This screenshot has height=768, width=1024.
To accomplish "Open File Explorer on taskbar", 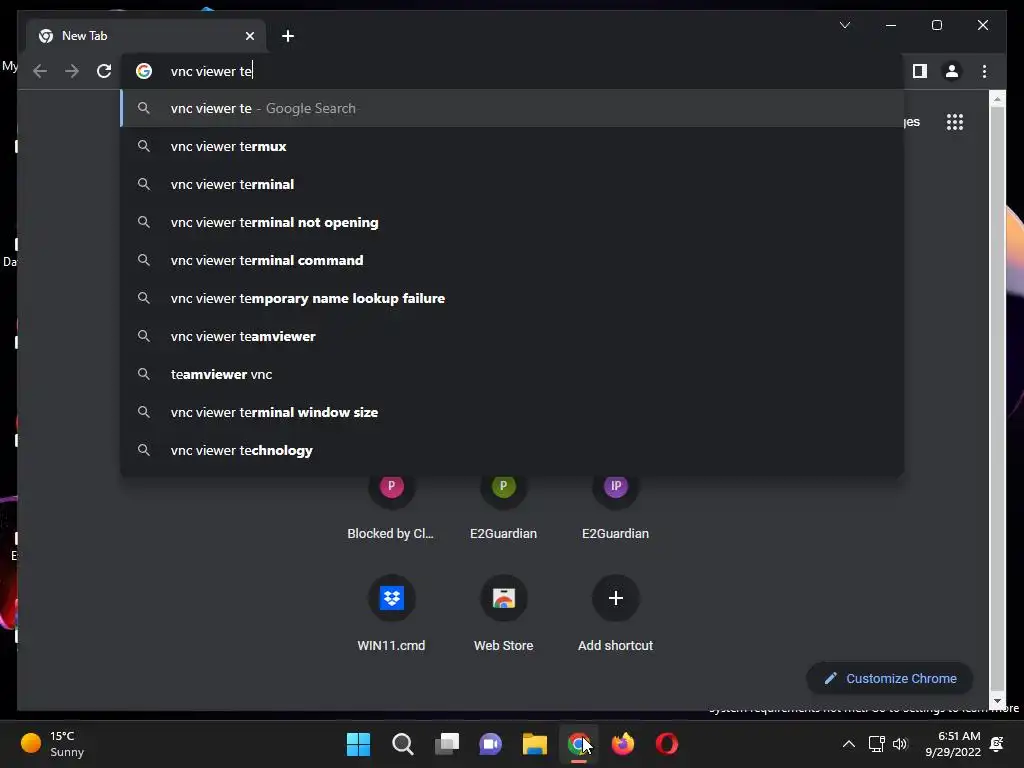I will [x=535, y=744].
